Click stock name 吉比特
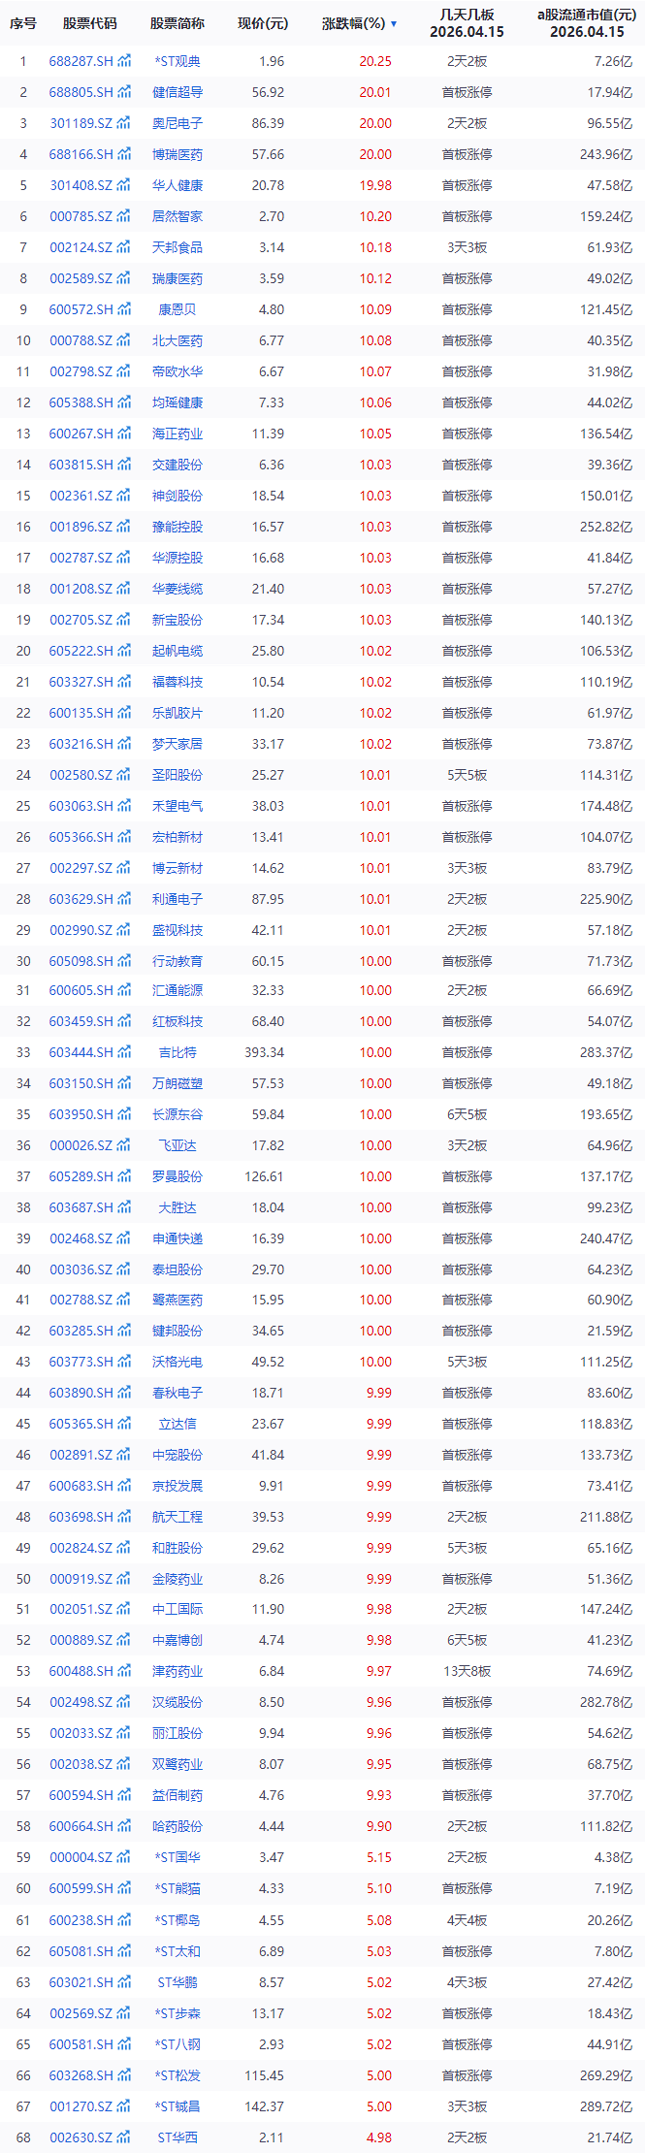Image resolution: width=645 pixels, height=2153 pixels. [178, 1052]
